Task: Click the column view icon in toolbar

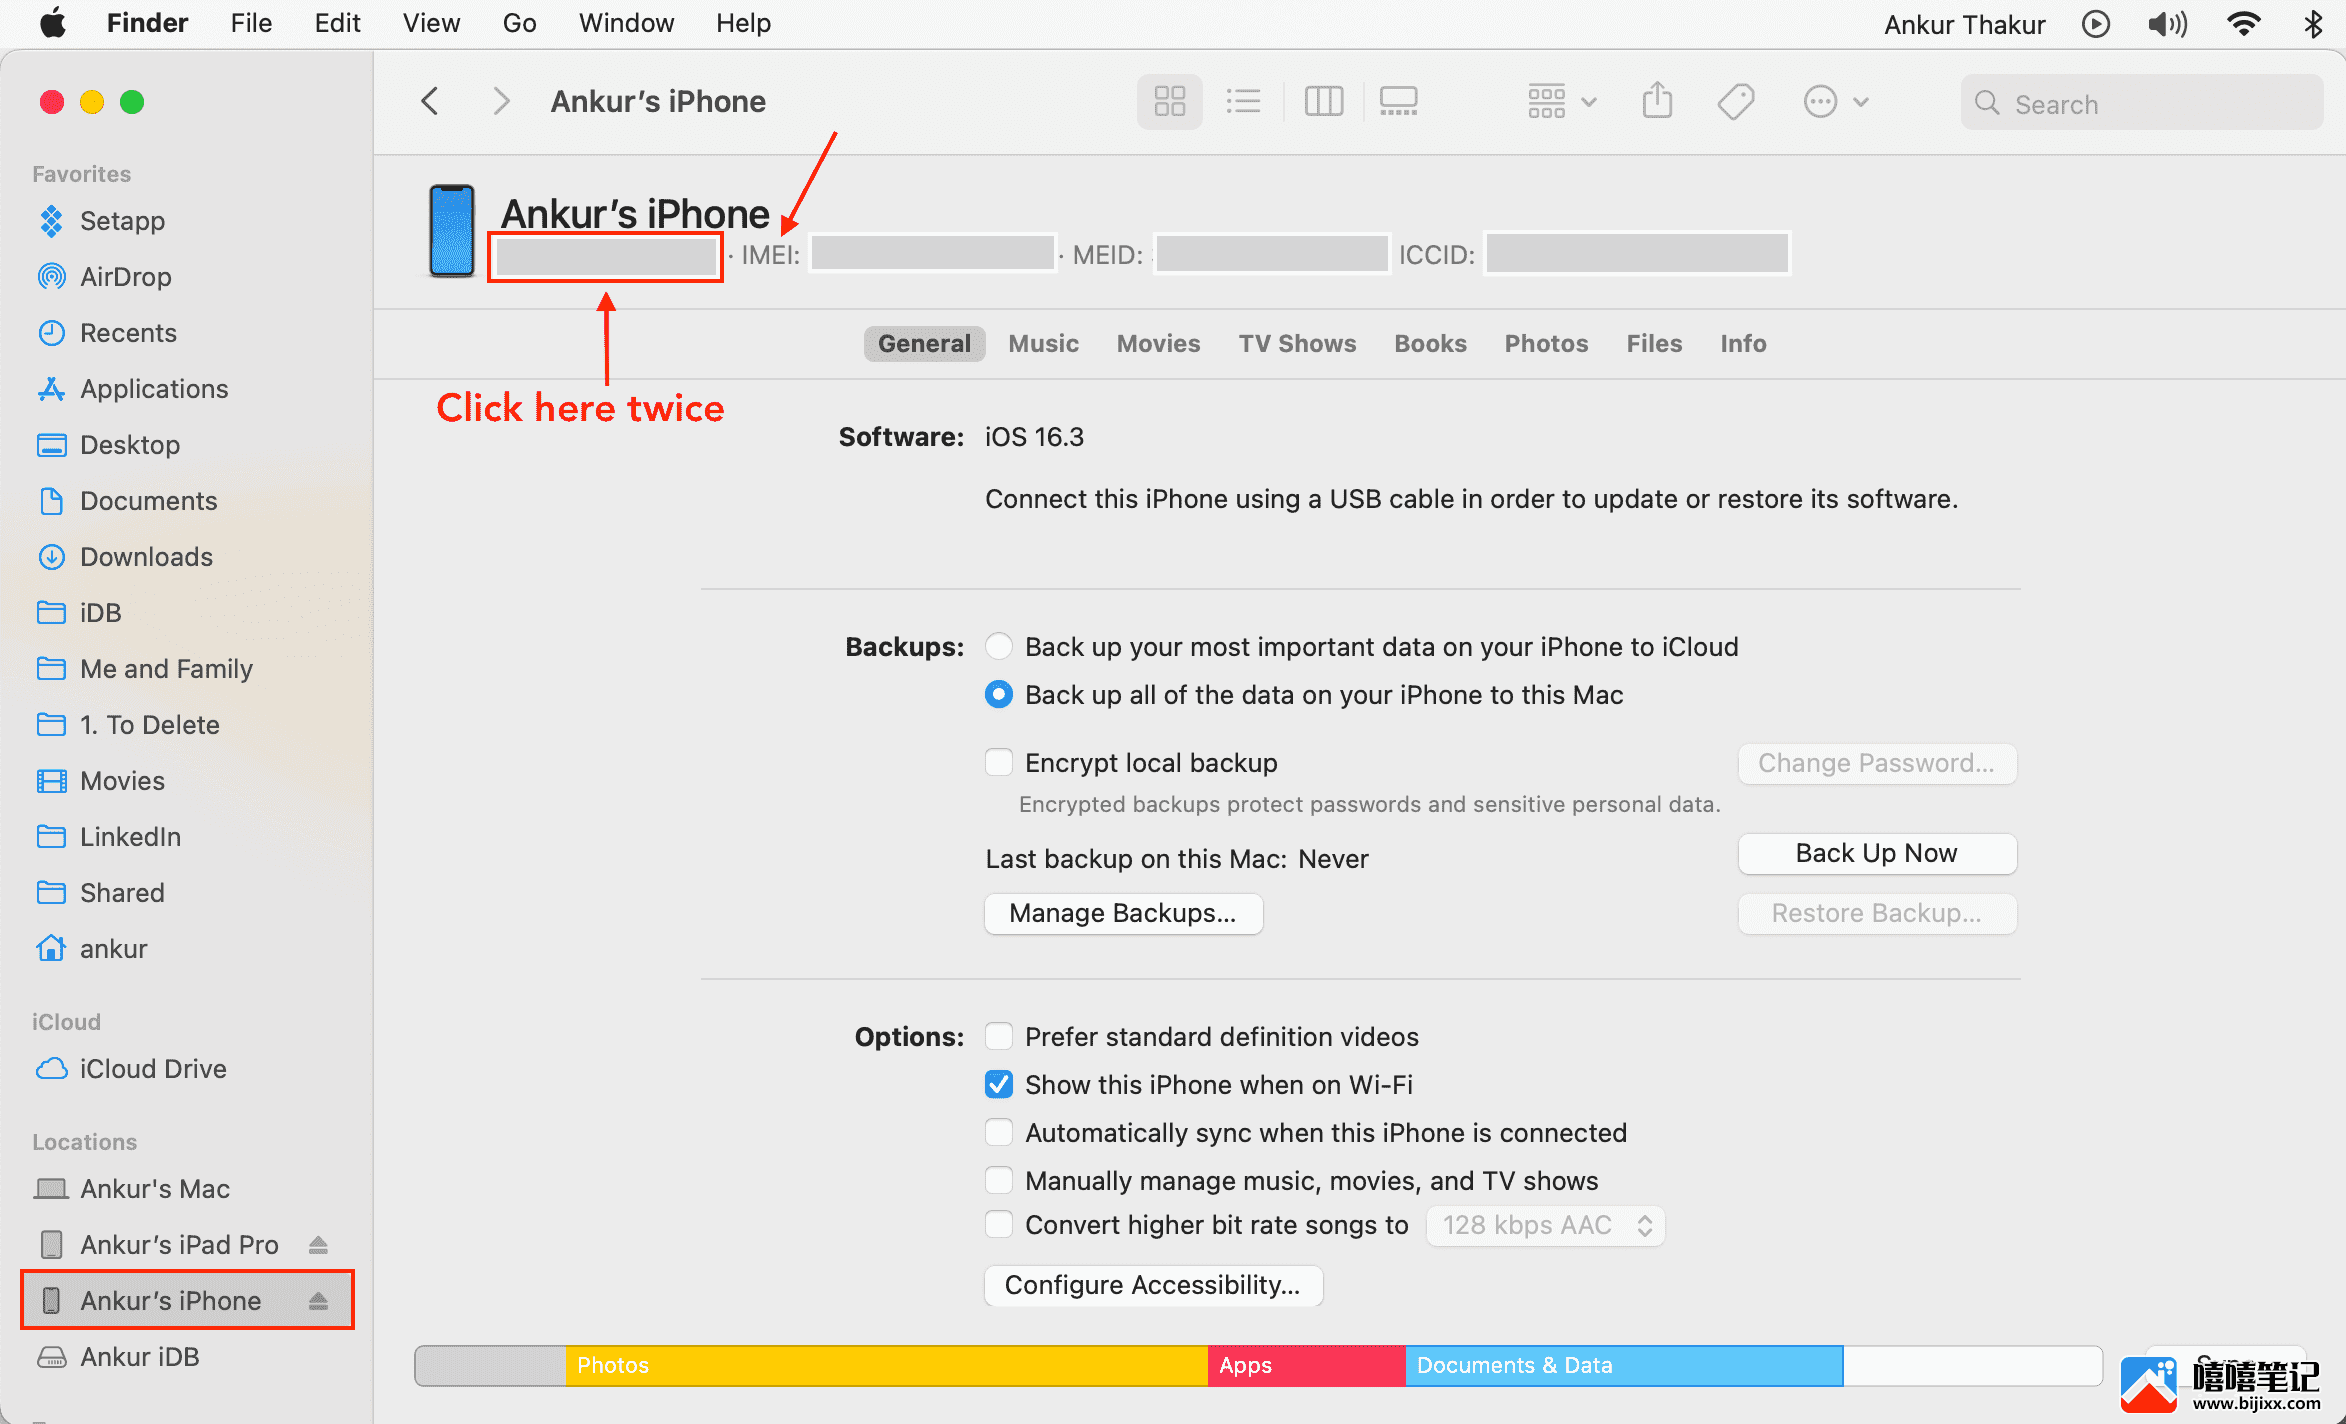Action: pyautogui.click(x=1324, y=101)
